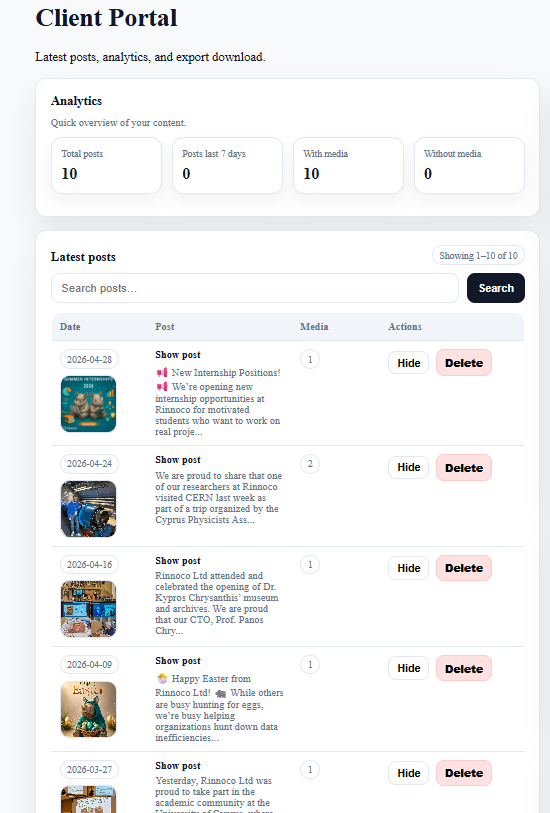Delete the 2026-03-27 university post

pyautogui.click(x=463, y=773)
